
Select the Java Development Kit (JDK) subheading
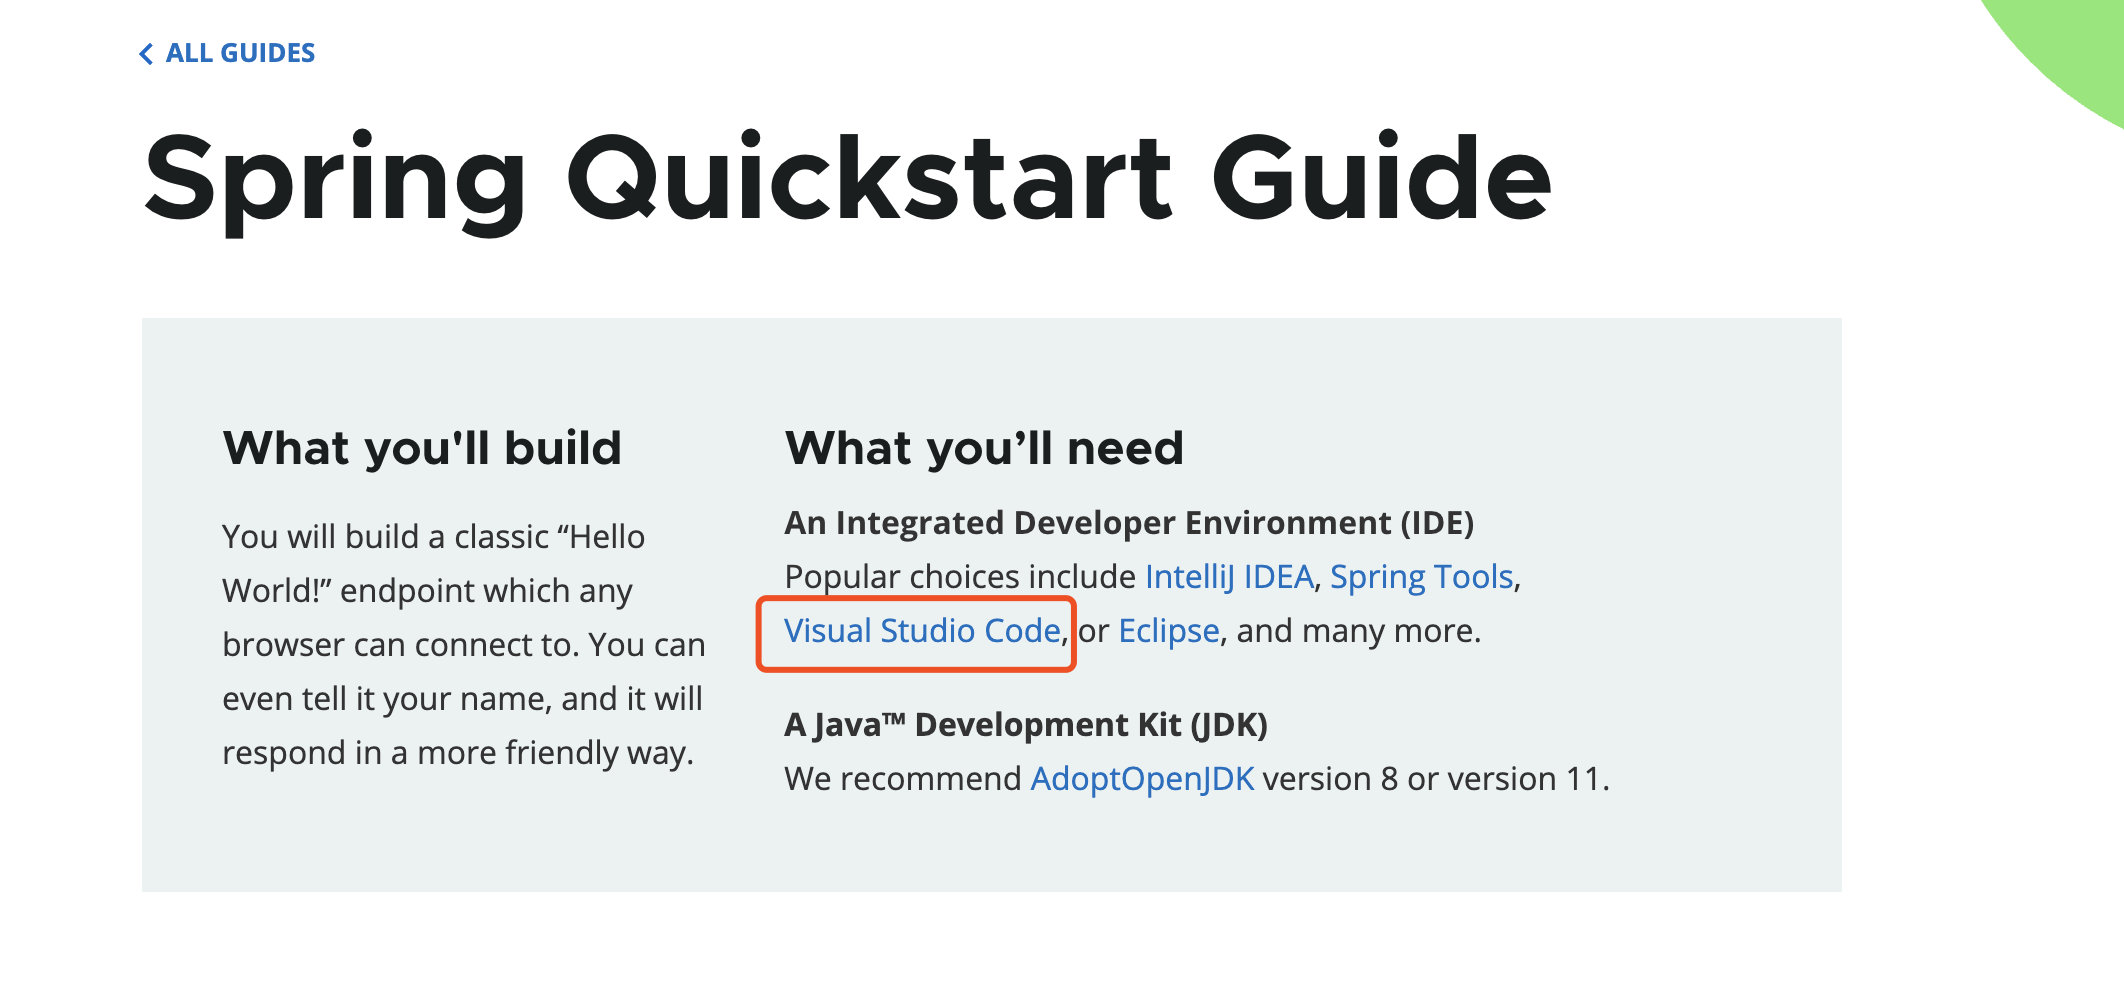click(x=1026, y=725)
